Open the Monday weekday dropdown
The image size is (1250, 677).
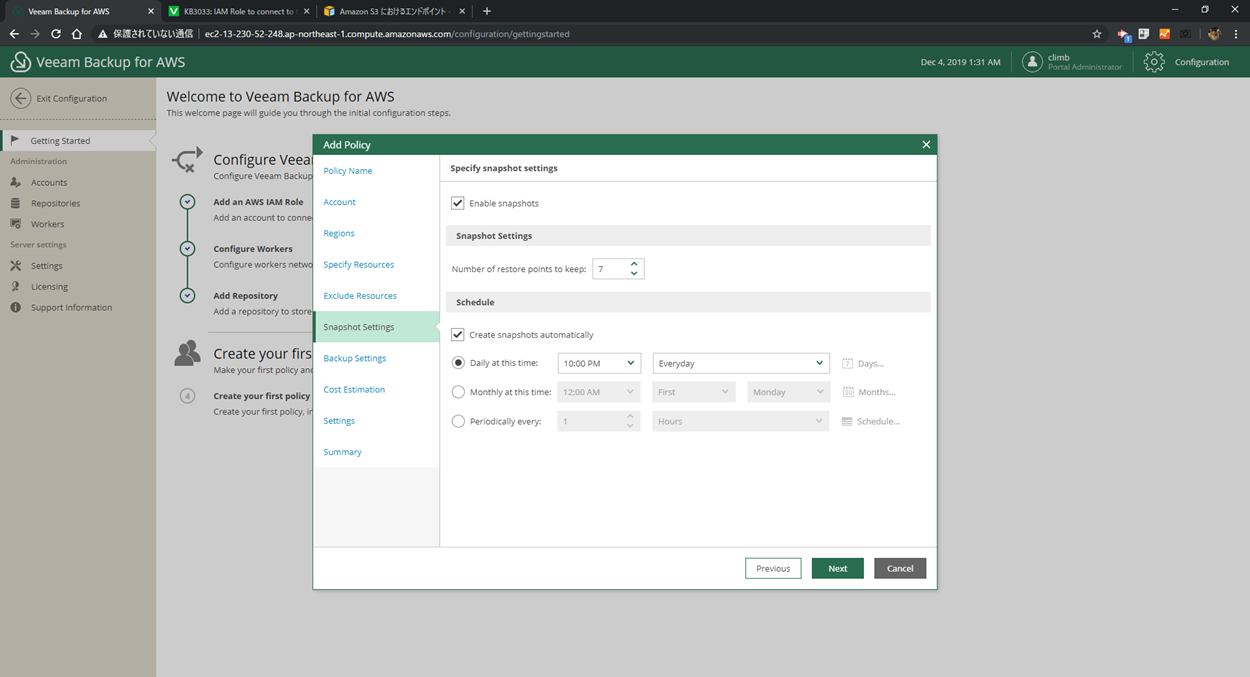(x=788, y=392)
